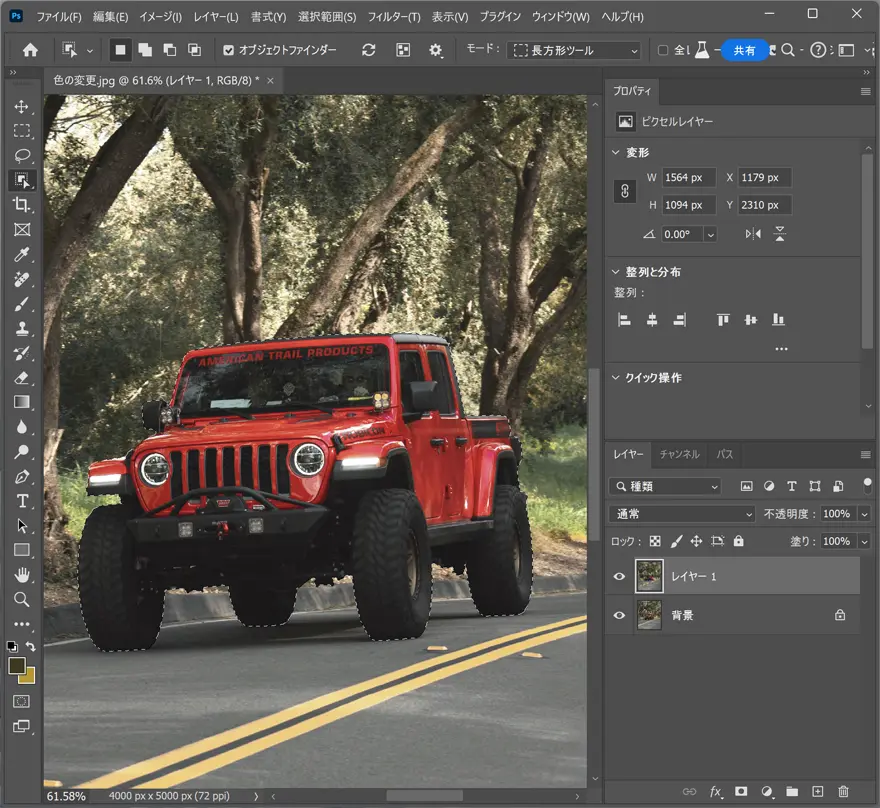Collapse the Transform section
This screenshot has width=880, height=808.
[x=616, y=153]
